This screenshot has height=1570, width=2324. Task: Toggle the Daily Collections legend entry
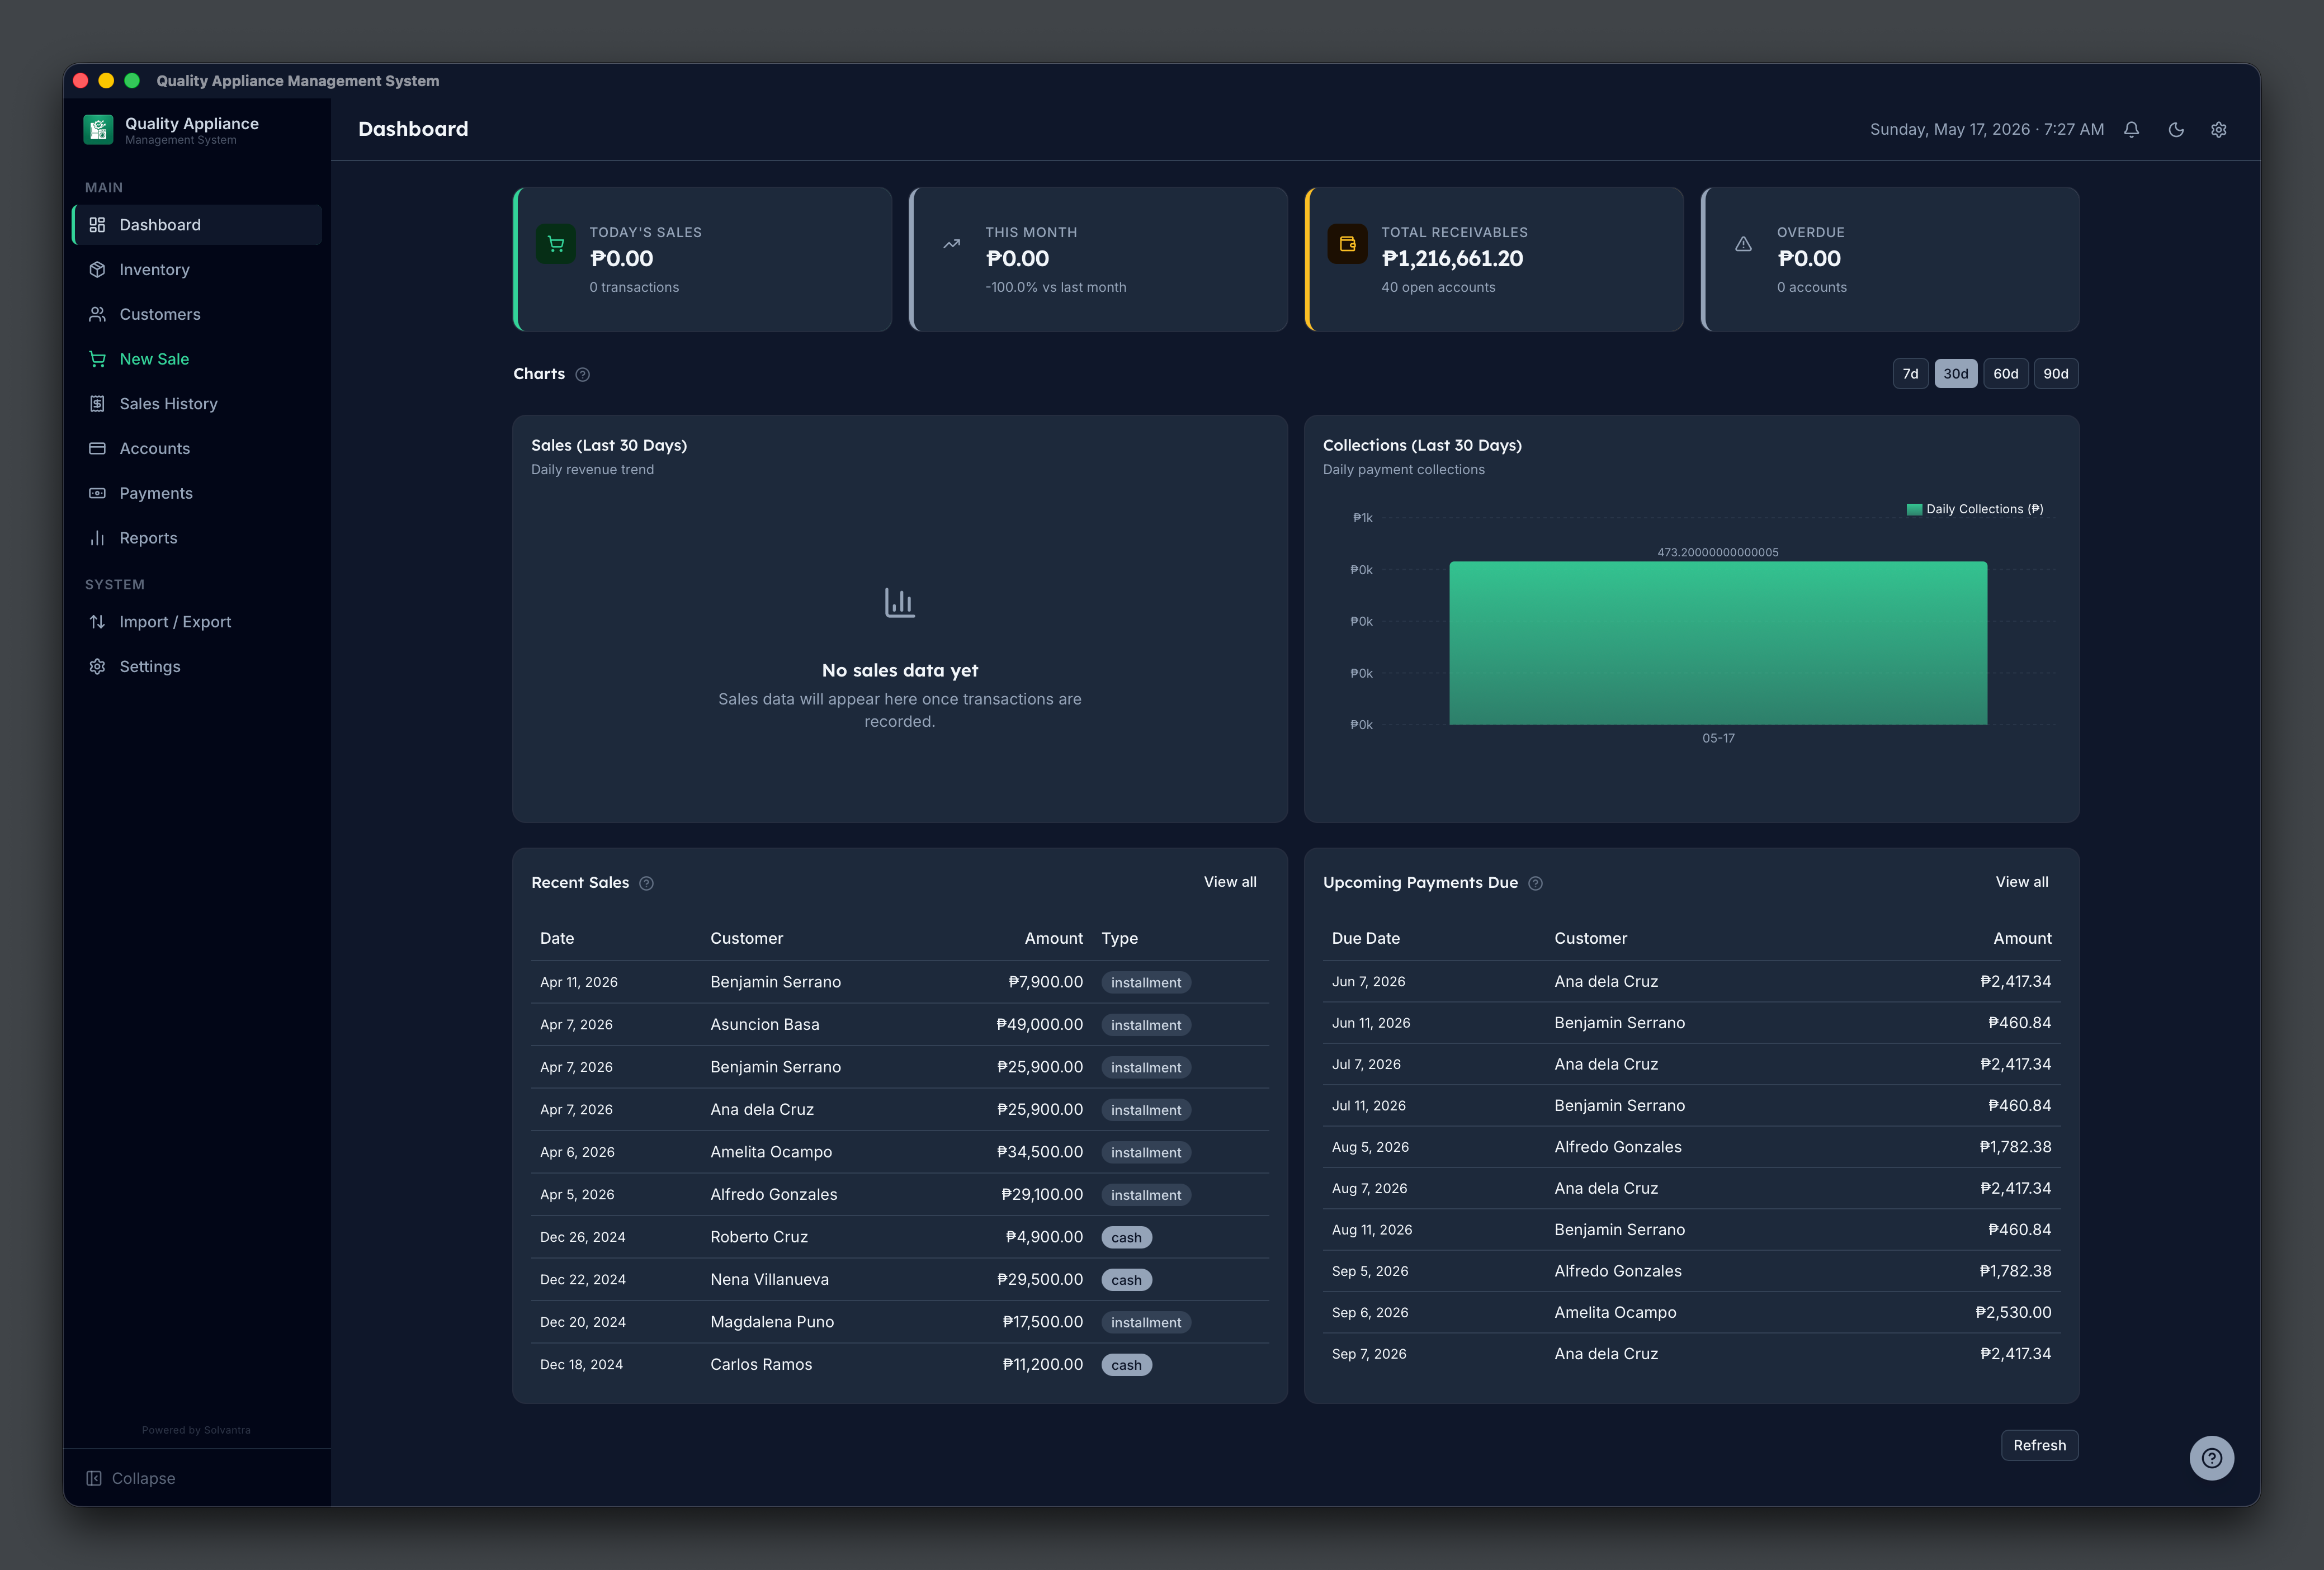pos(1974,509)
